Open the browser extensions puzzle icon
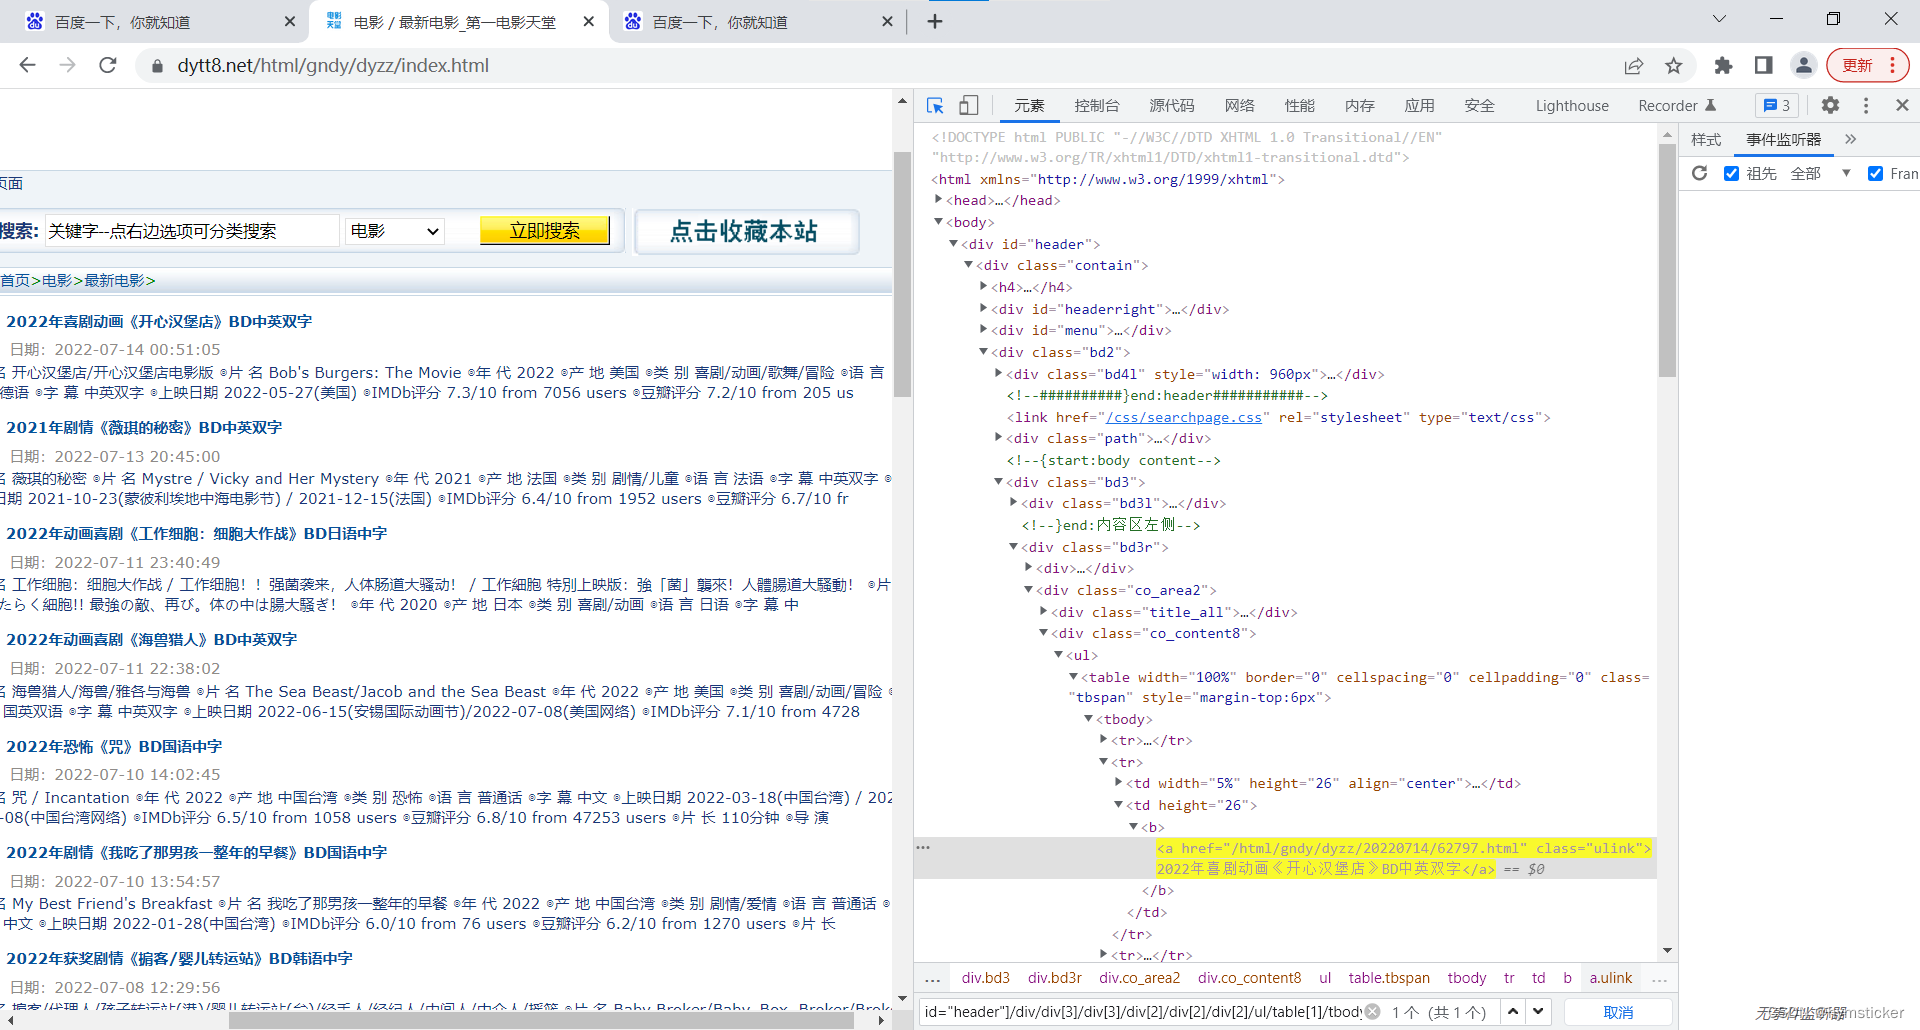 click(x=1723, y=65)
